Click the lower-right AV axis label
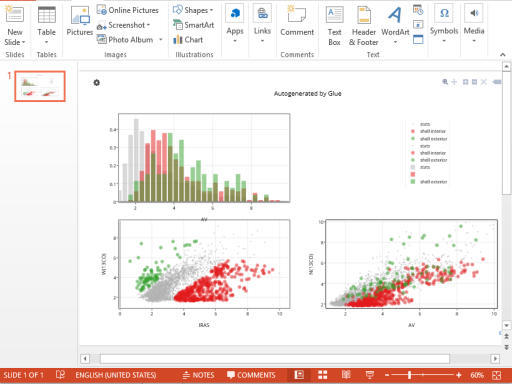This screenshot has width=512, height=384. click(x=412, y=325)
